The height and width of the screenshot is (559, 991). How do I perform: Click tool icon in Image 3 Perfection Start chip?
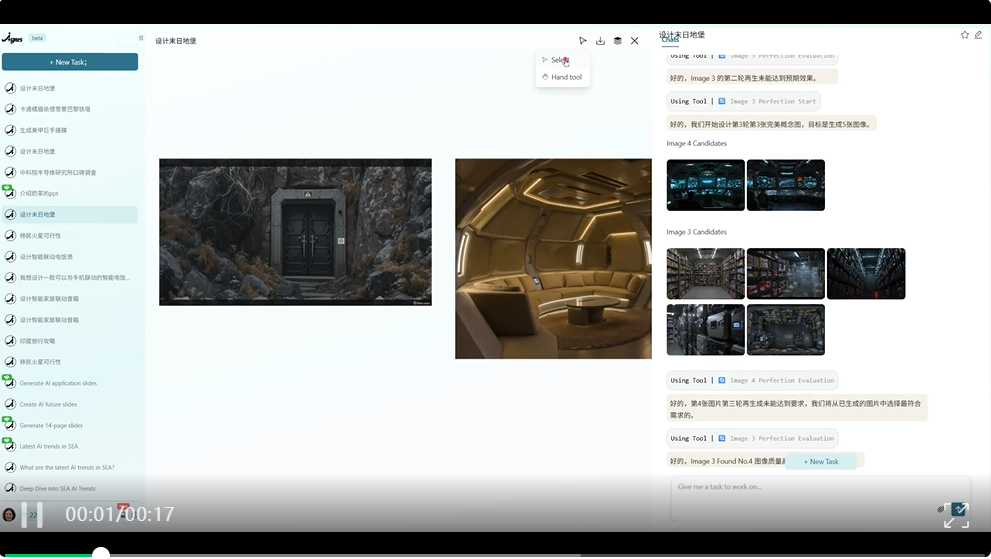tap(722, 101)
